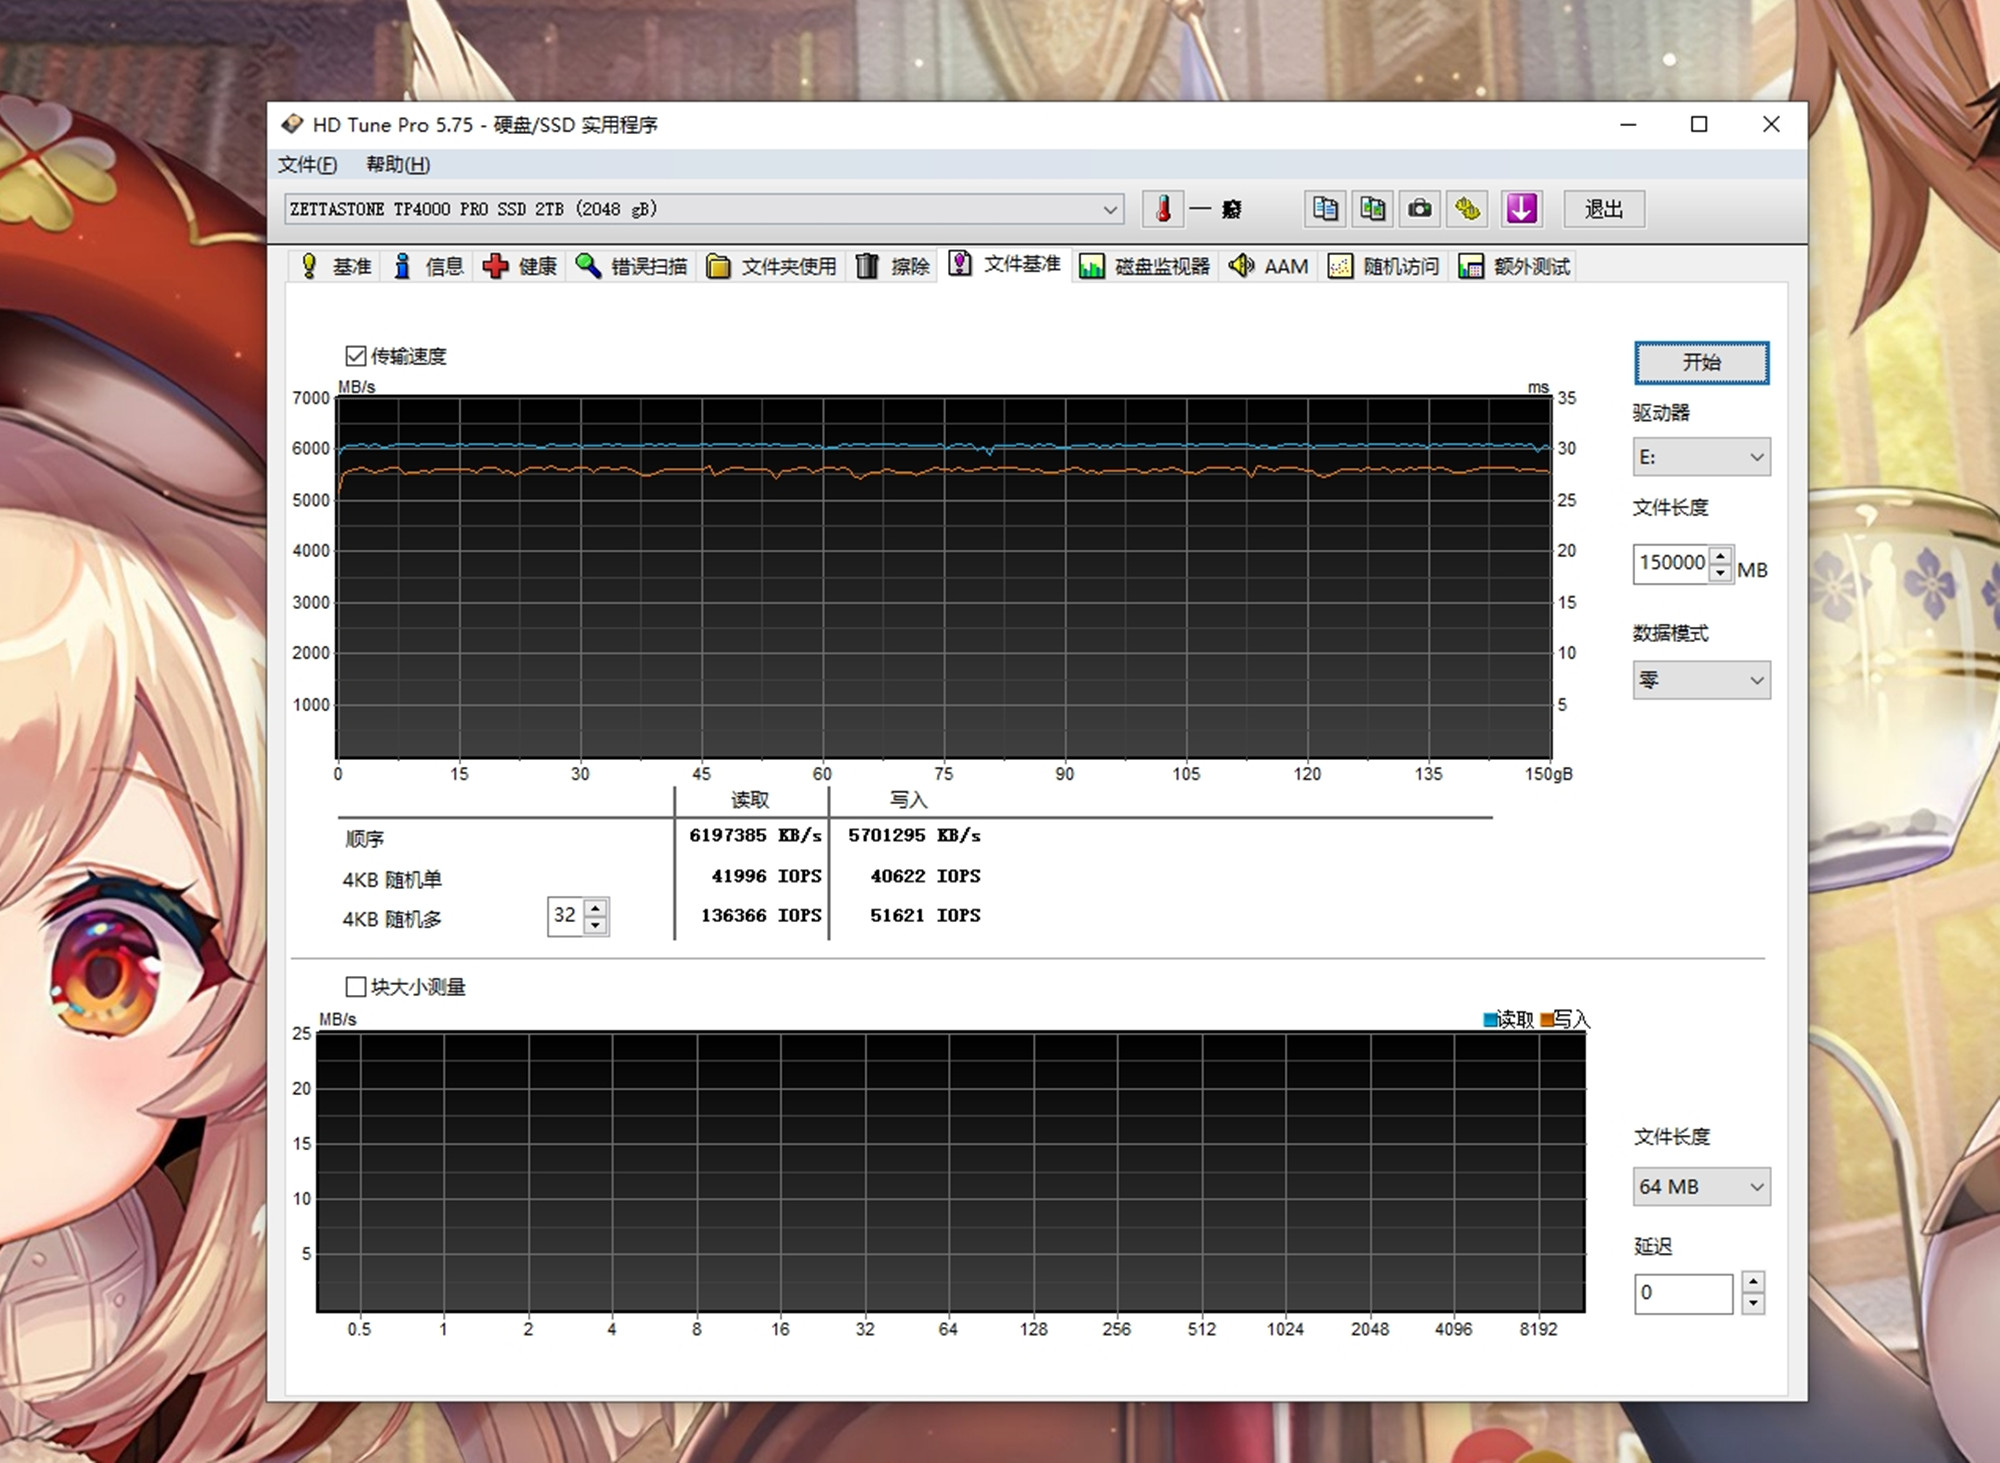Open the 64 MB 文件长度 dropdown
Screen dimensions: 2000x1463
point(1701,1187)
